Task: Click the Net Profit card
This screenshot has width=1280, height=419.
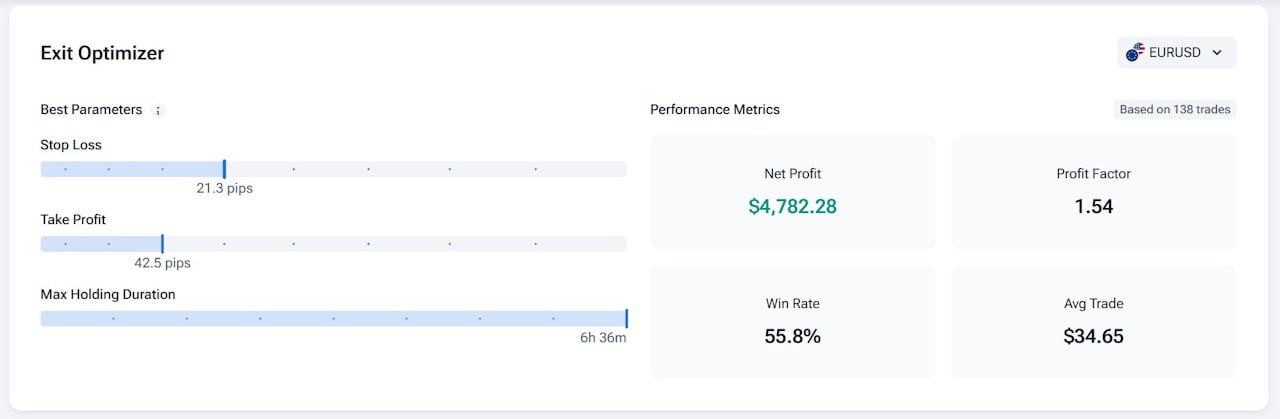Action: pos(793,192)
